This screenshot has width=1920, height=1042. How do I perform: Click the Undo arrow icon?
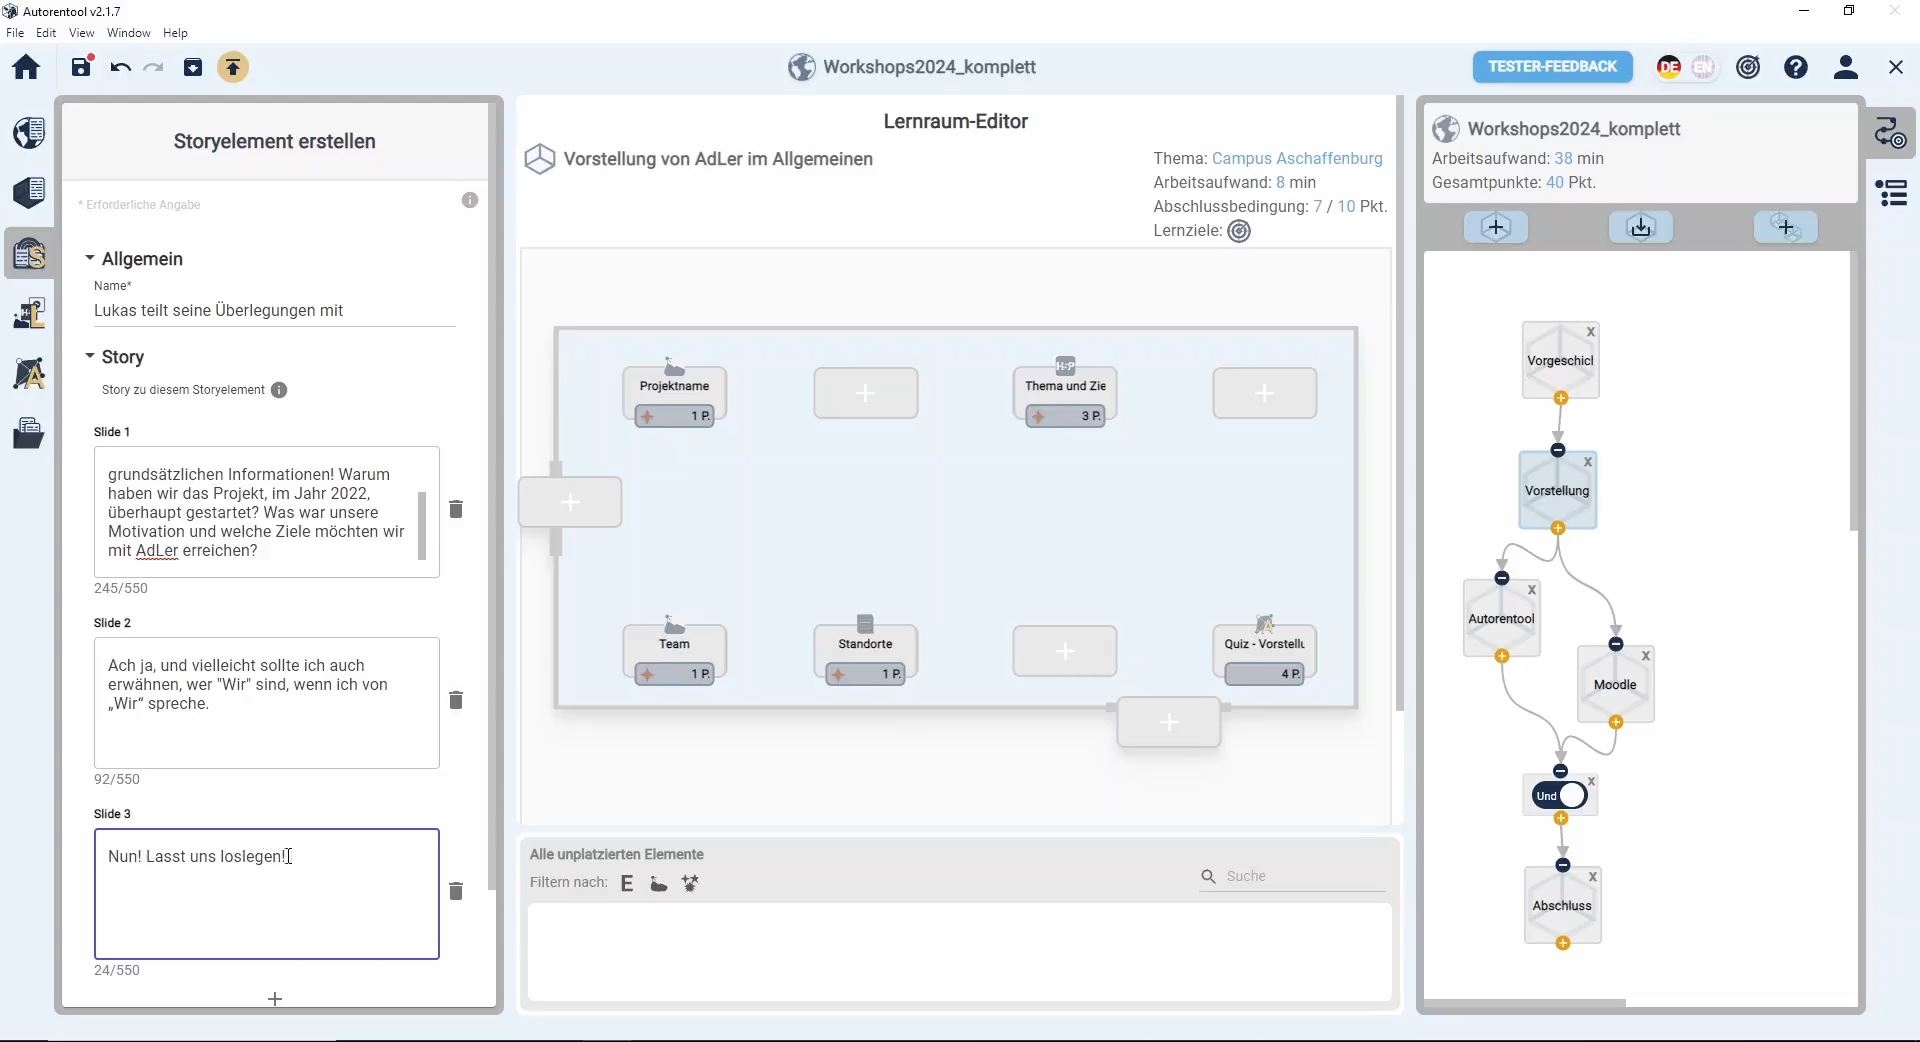121,67
